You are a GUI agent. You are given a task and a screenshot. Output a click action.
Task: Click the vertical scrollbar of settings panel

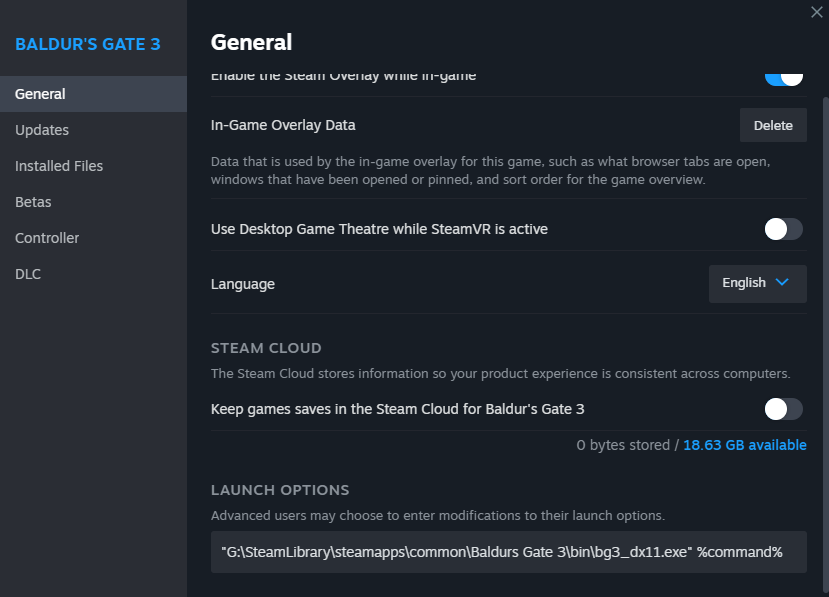tap(824, 300)
